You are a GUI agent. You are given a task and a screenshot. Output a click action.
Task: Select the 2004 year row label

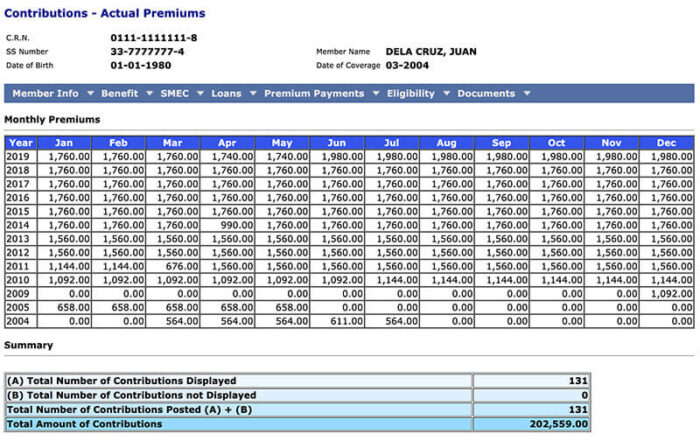pos(18,321)
